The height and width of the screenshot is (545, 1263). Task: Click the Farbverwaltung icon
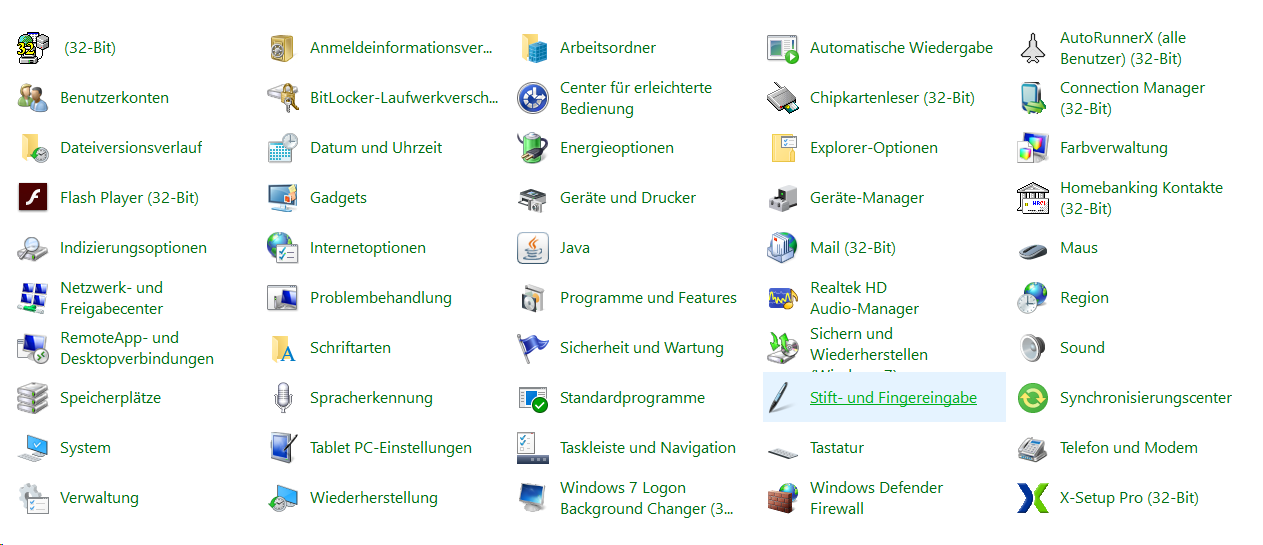tap(1033, 148)
